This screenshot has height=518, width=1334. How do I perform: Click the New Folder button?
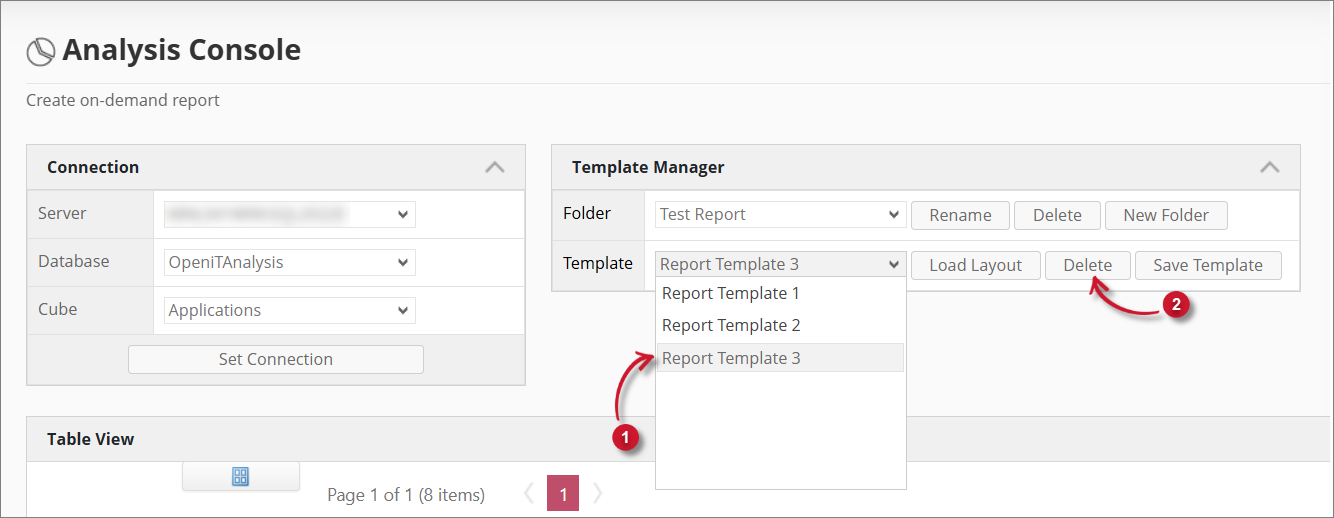tap(1165, 215)
